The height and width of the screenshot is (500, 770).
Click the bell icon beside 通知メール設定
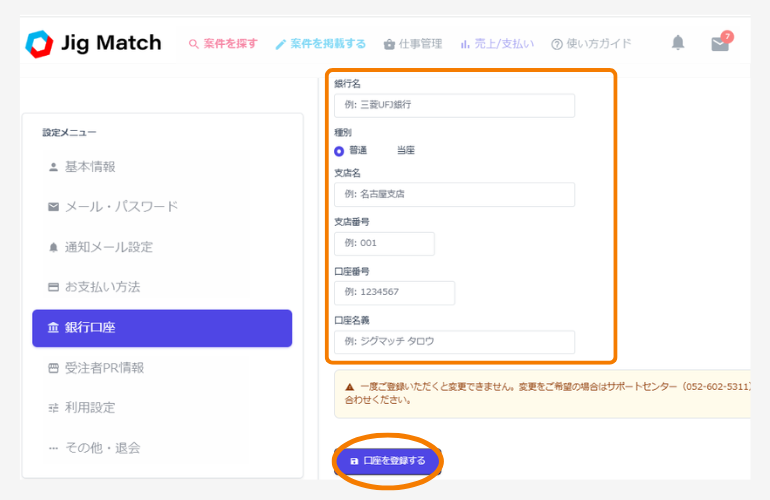(x=54, y=247)
